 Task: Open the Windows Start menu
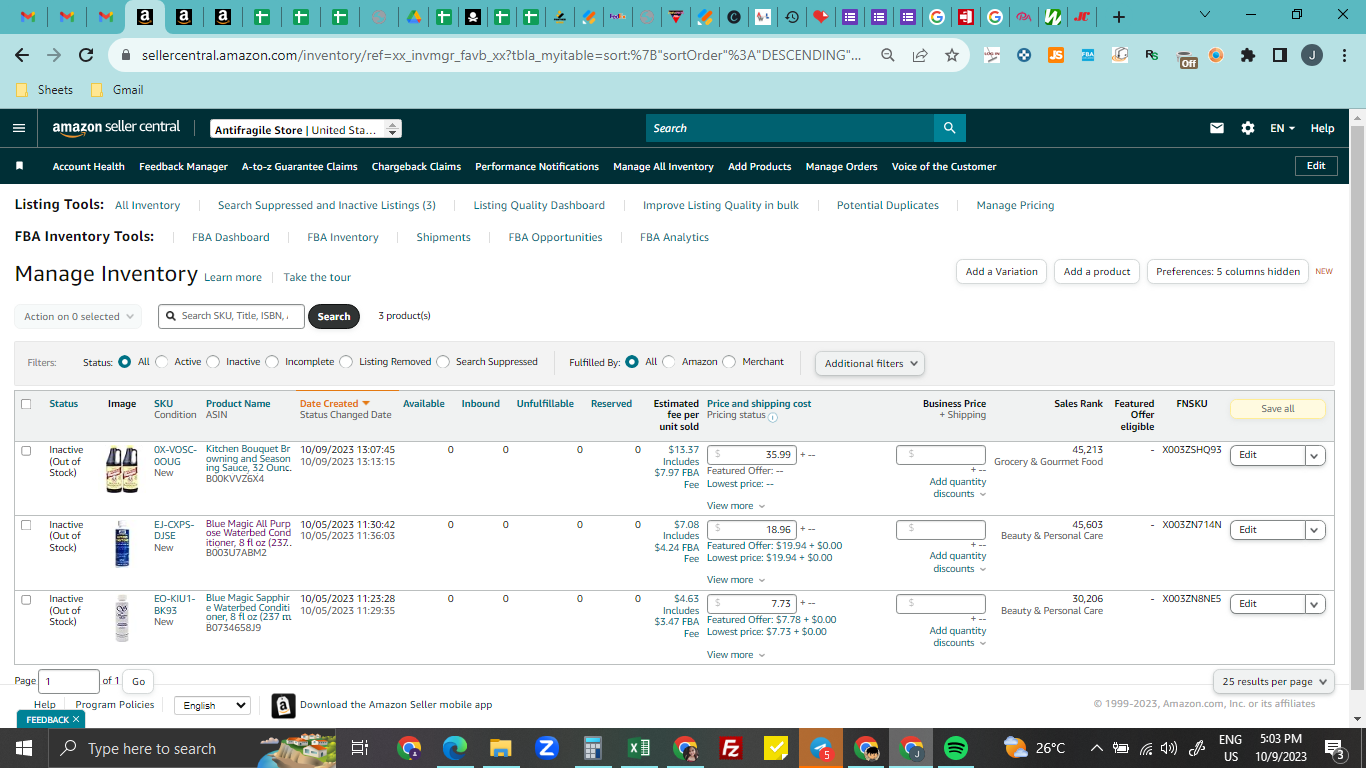click(x=24, y=748)
